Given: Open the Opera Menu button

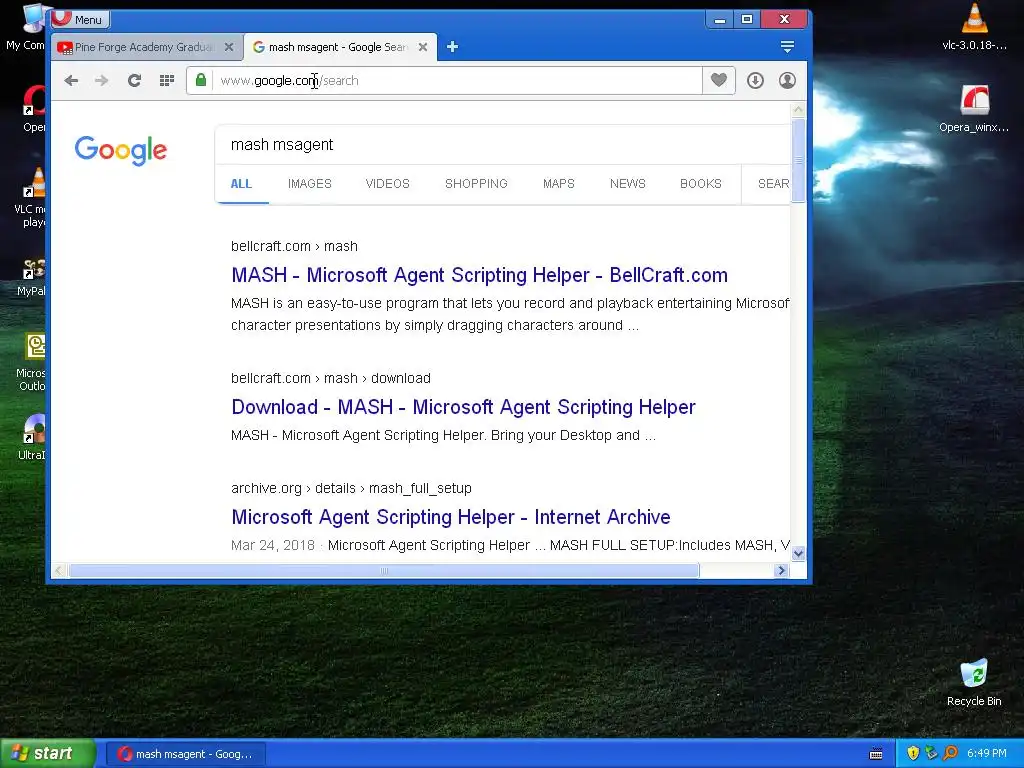Looking at the screenshot, I should [80, 19].
